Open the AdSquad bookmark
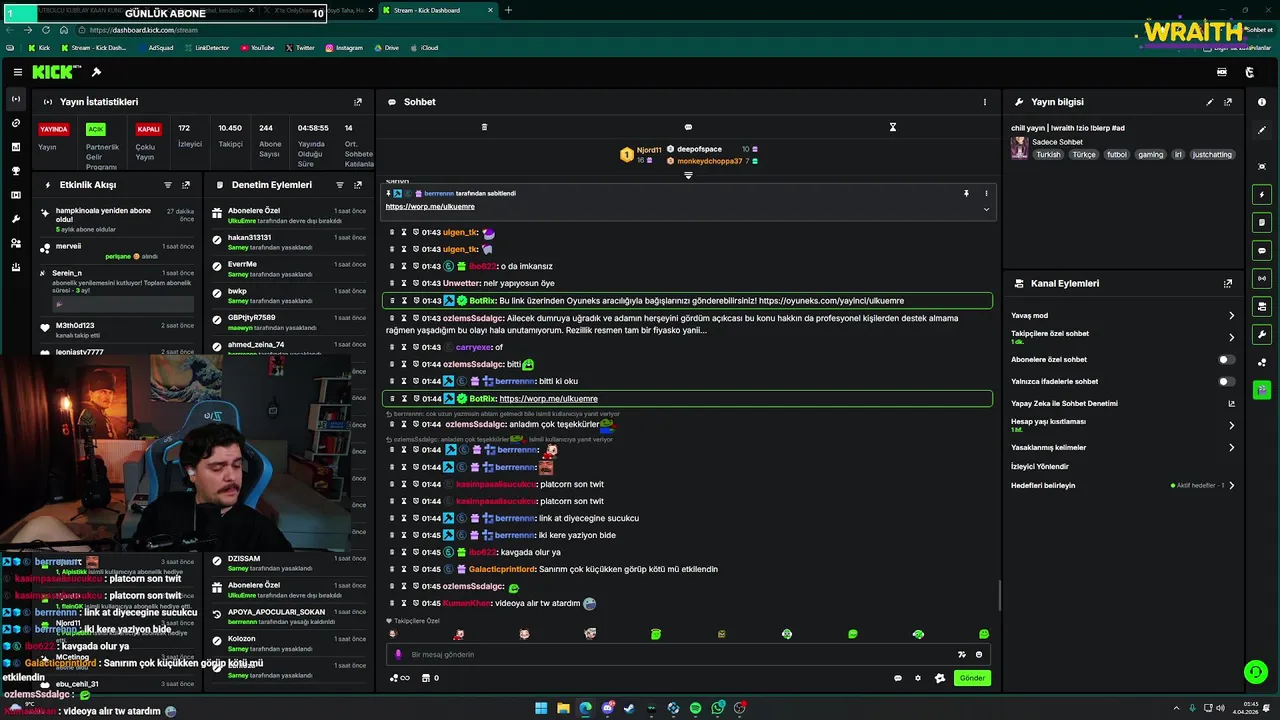1280x720 pixels. 156,47
